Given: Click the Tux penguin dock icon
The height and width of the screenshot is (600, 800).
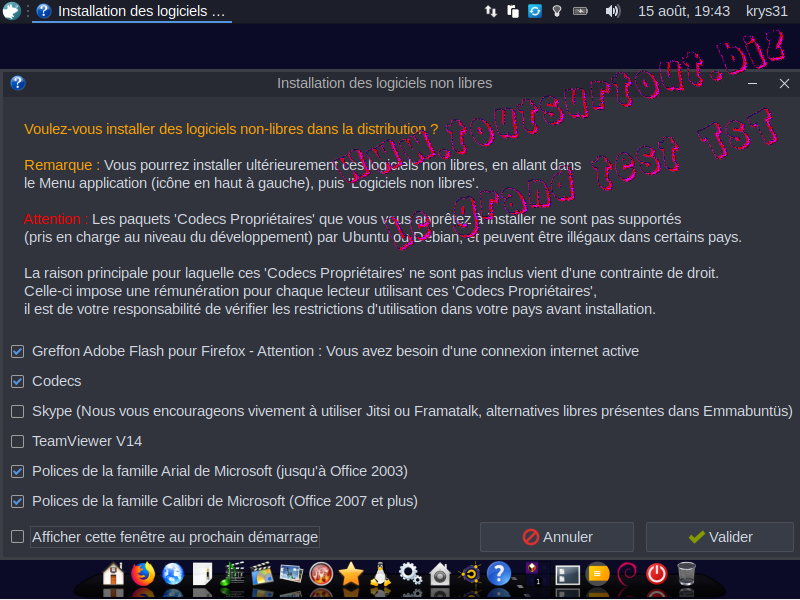Looking at the screenshot, I should click(380, 574).
